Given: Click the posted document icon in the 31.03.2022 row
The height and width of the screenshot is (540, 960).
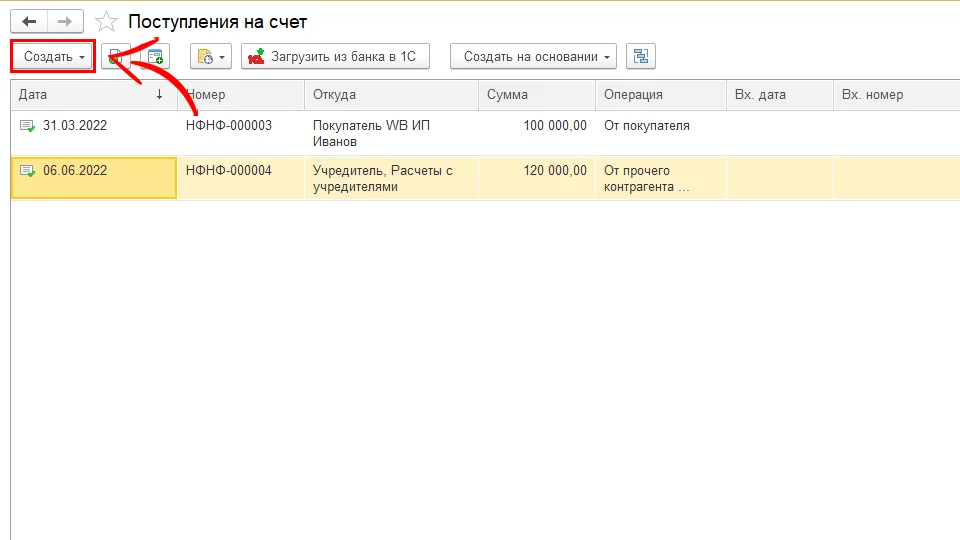Looking at the screenshot, I should pyautogui.click(x=27, y=126).
